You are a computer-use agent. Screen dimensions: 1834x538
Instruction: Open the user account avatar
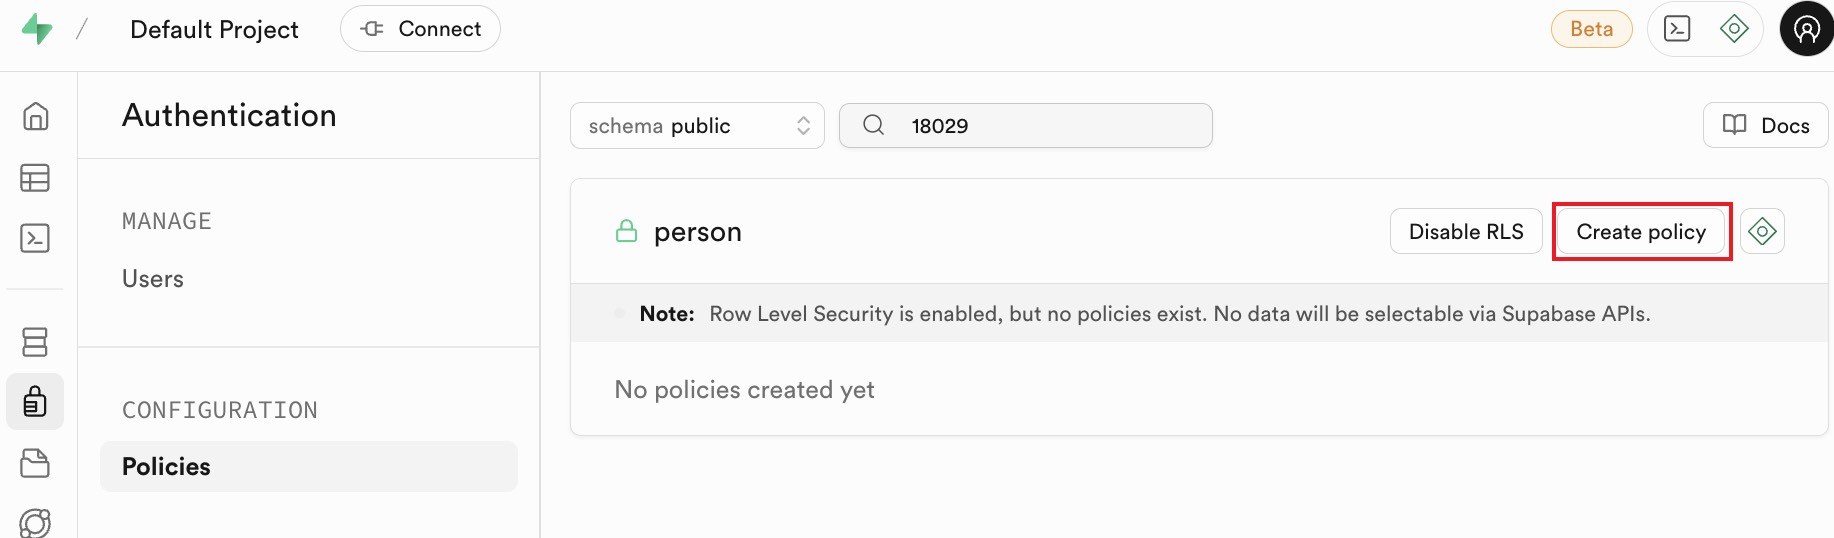click(1806, 29)
